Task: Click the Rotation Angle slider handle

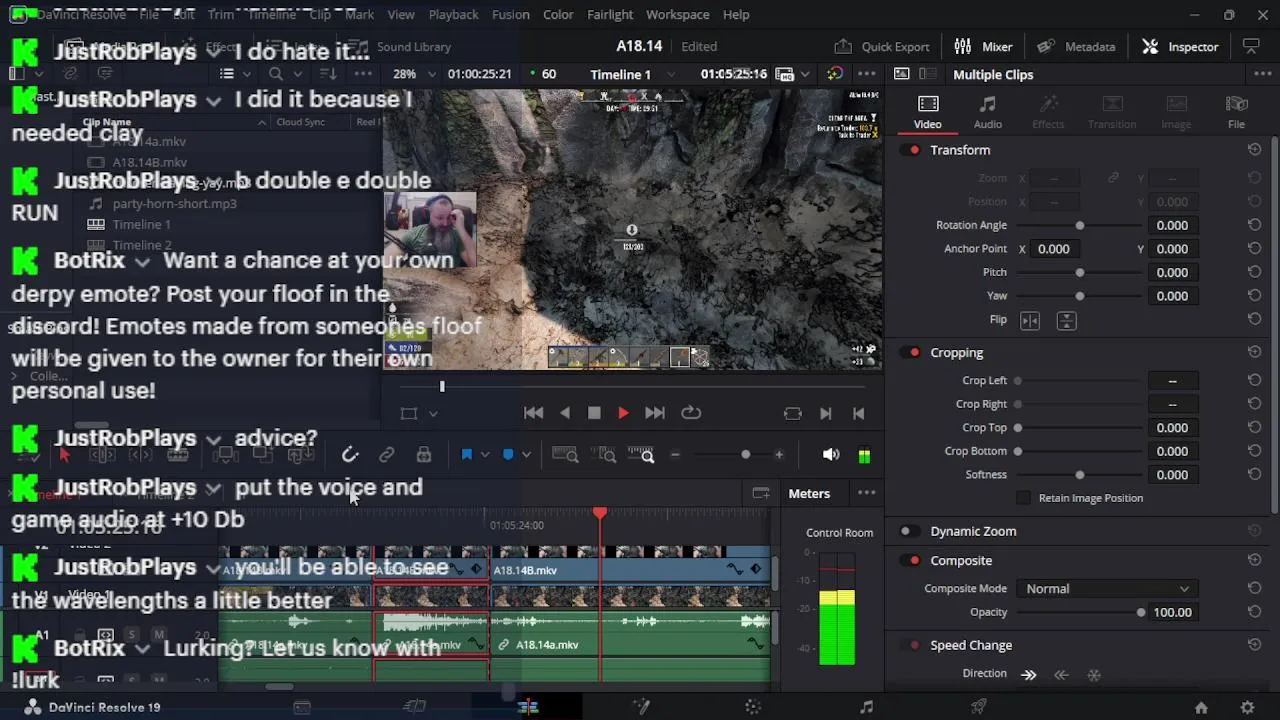Action: click(x=1079, y=226)
